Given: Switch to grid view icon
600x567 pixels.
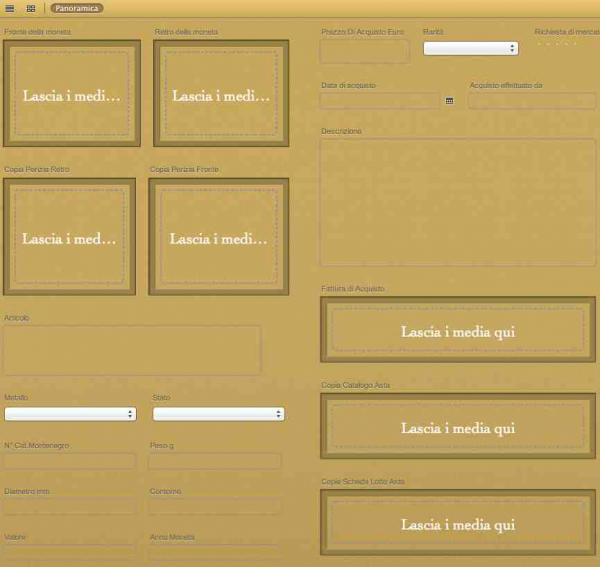Looking at the screenshot, I should [x=31, y=8].
